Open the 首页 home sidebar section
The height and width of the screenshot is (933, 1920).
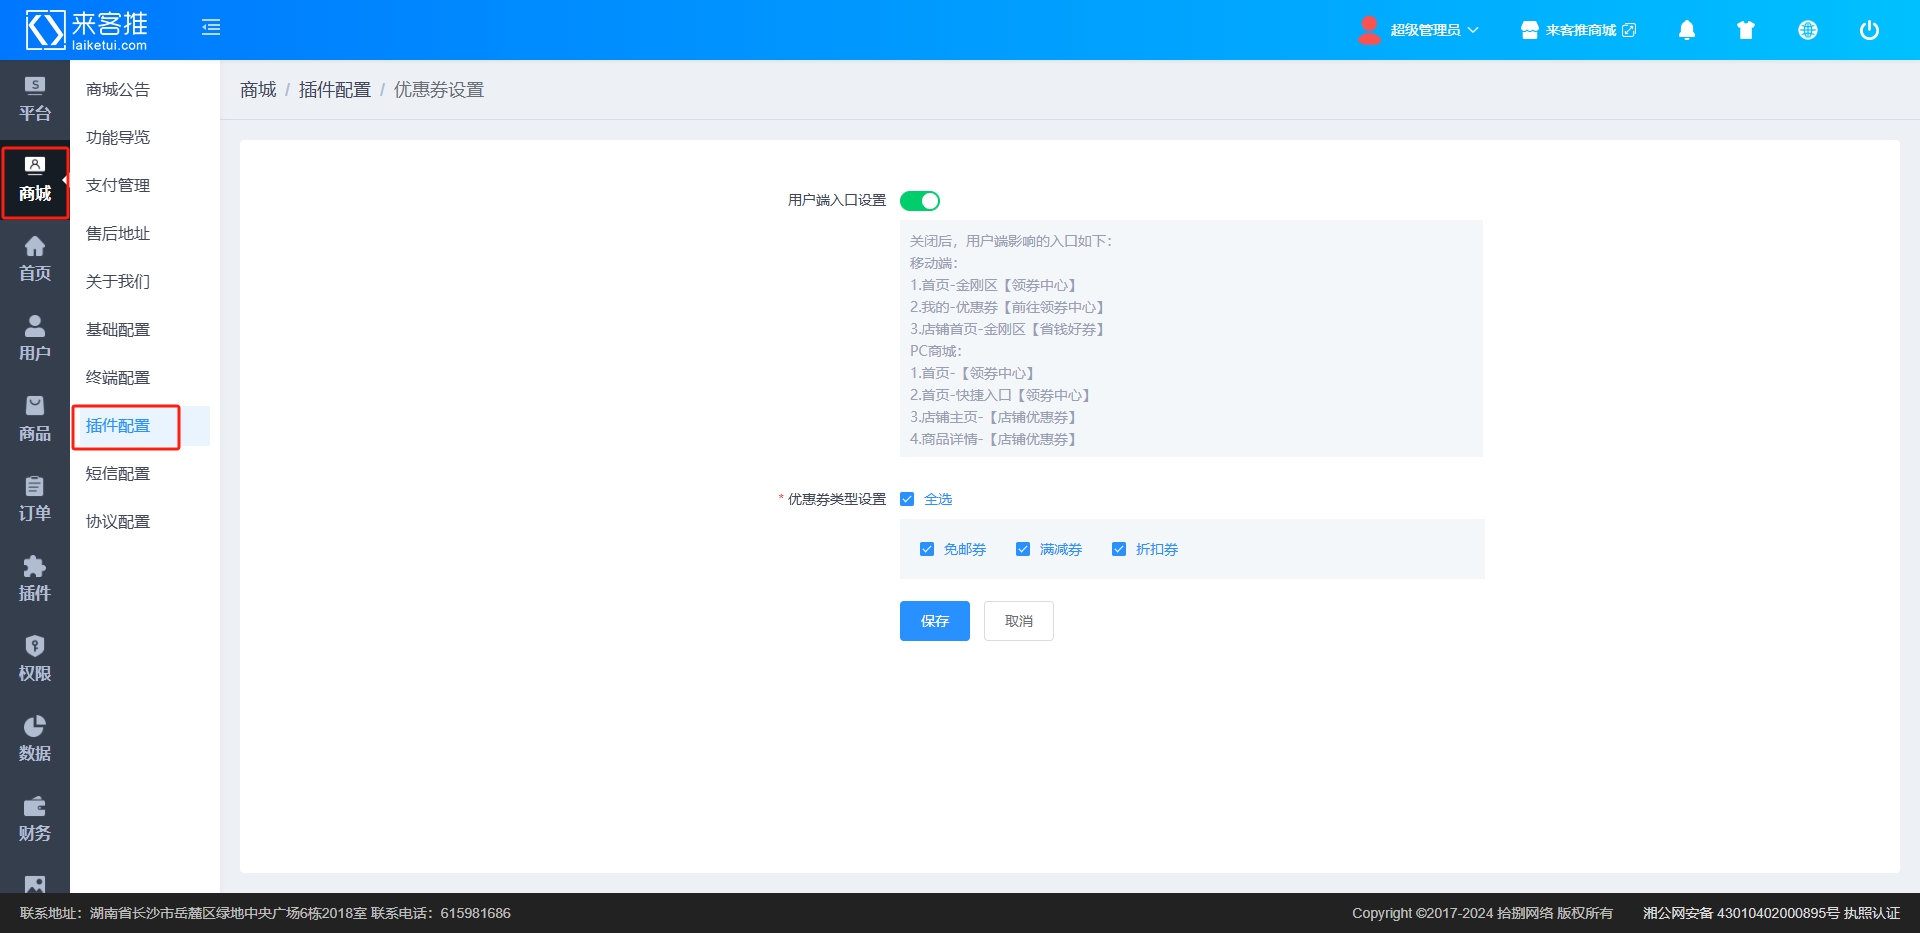coord(35,259)
